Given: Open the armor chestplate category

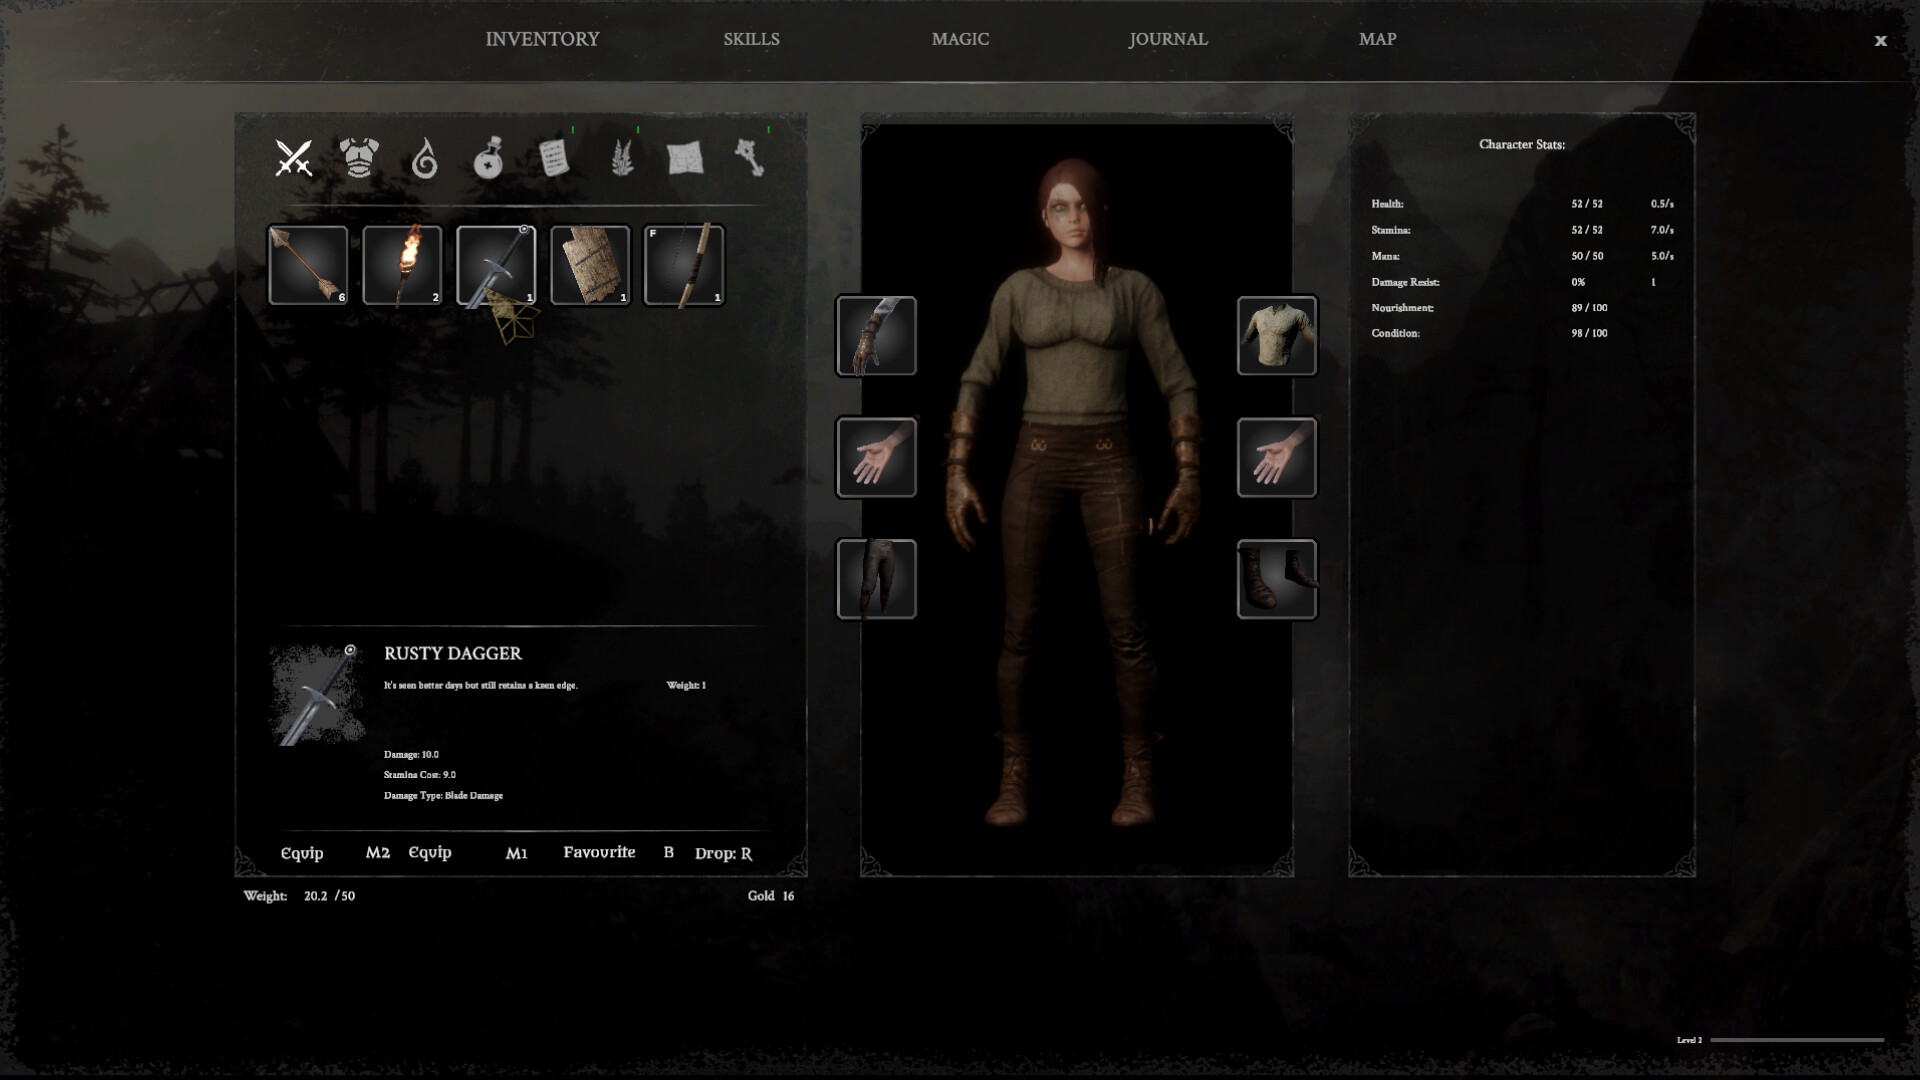Looking at the screenshot, I should [359, 158].
